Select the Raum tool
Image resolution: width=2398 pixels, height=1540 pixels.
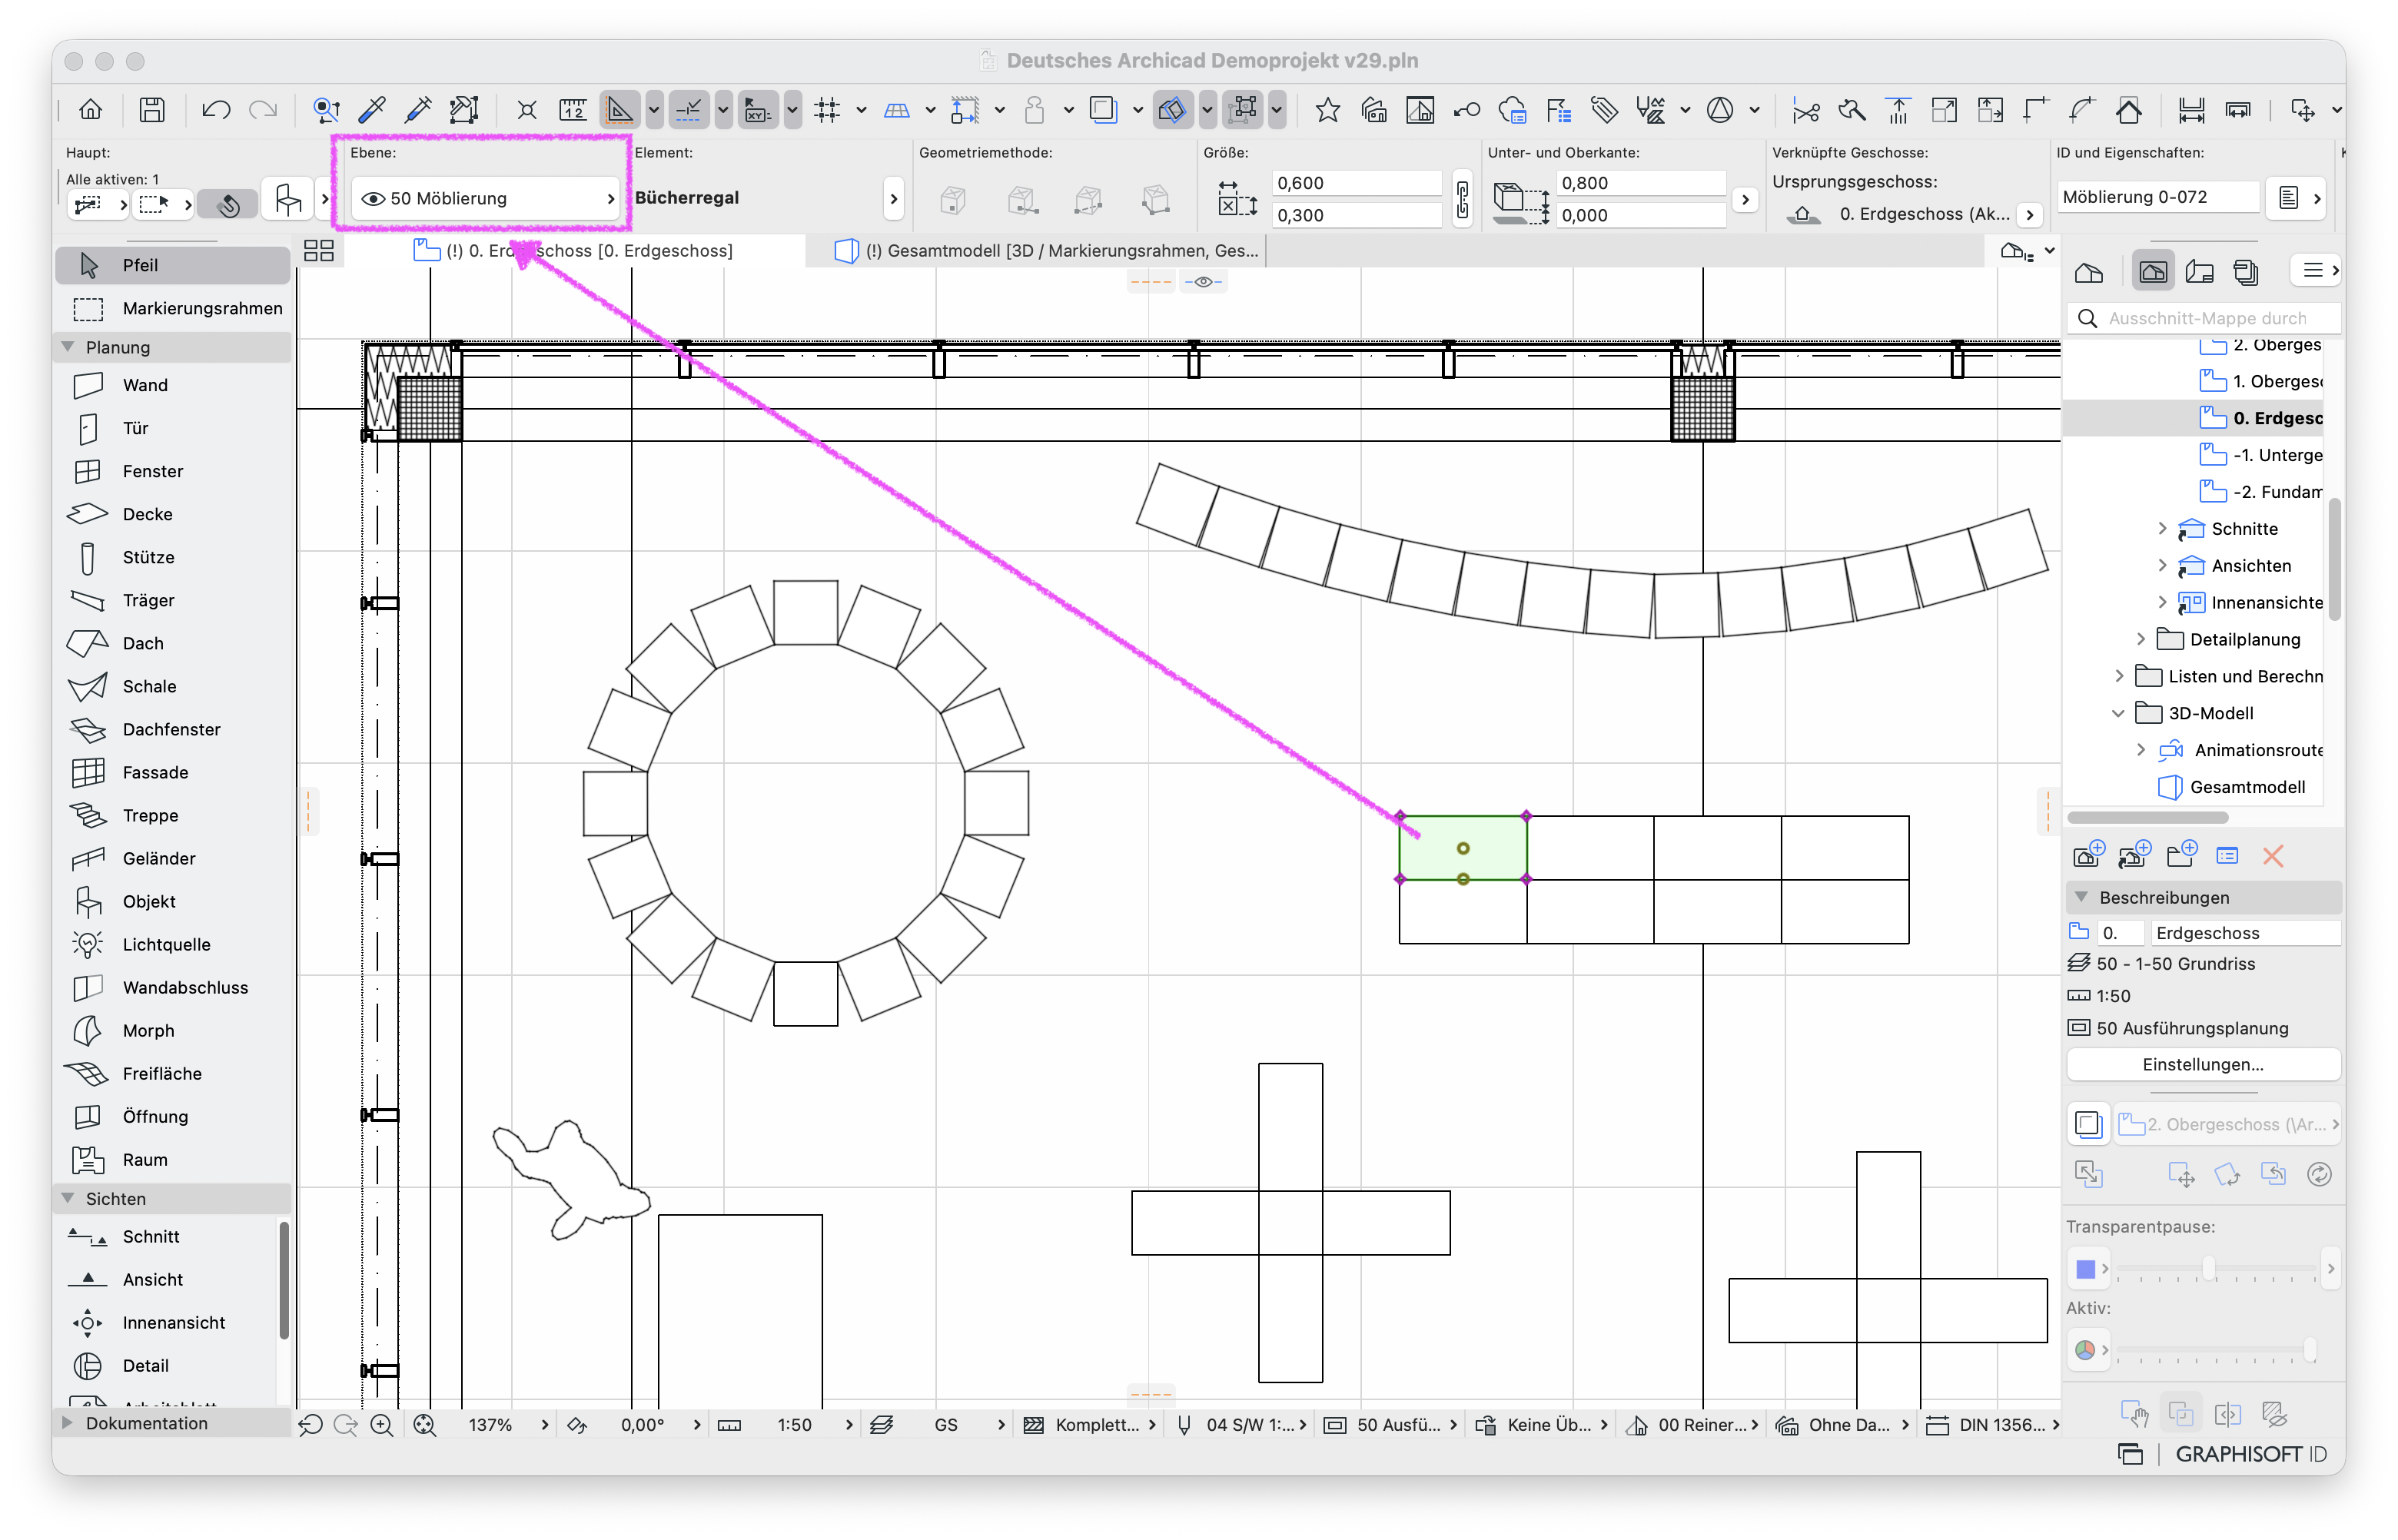172,1159
